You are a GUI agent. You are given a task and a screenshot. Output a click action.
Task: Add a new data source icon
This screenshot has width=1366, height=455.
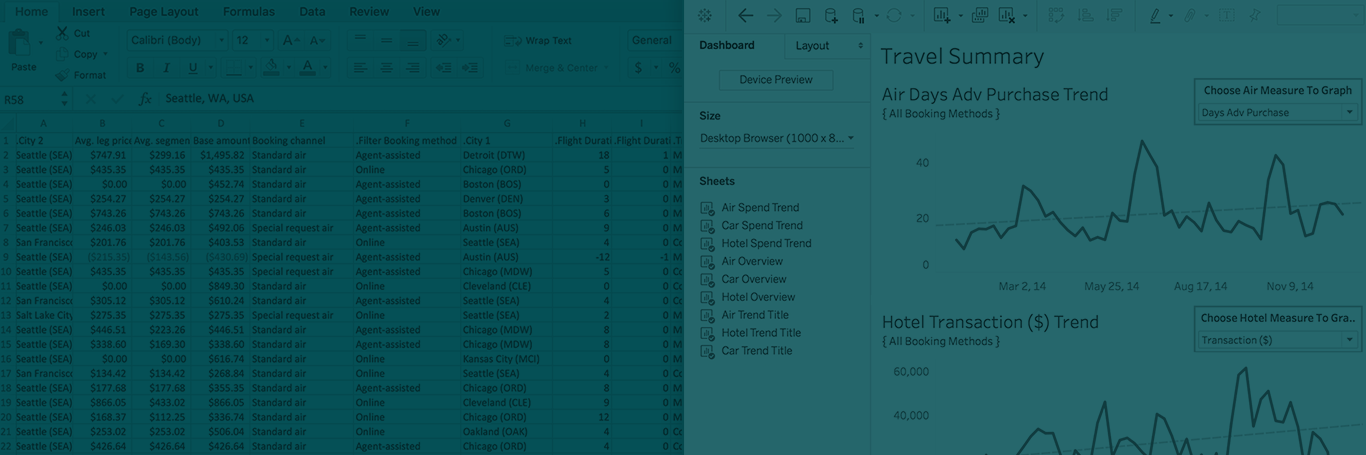pos(831,15)
